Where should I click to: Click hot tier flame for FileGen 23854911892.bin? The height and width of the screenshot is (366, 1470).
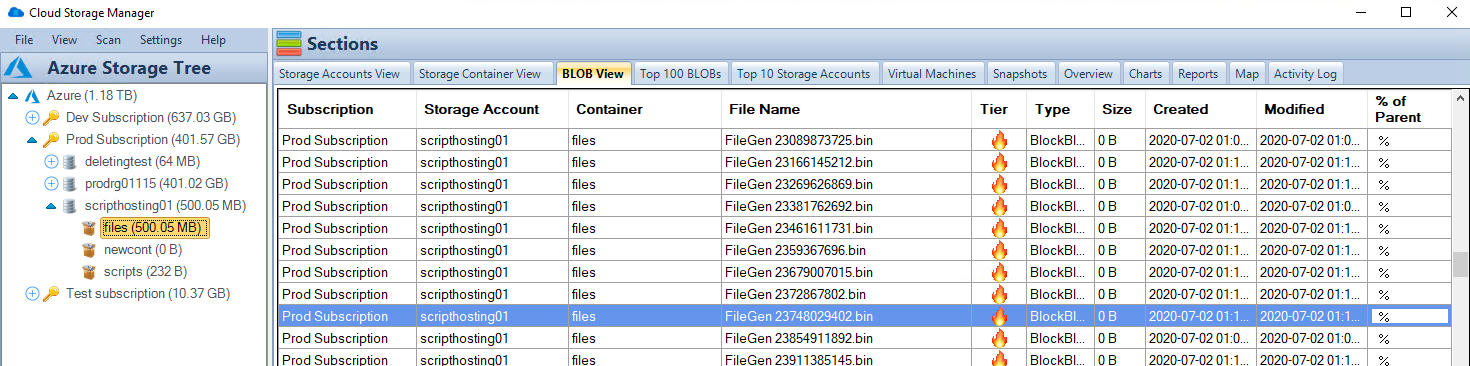pyautogui.click(x=999, y=339)
